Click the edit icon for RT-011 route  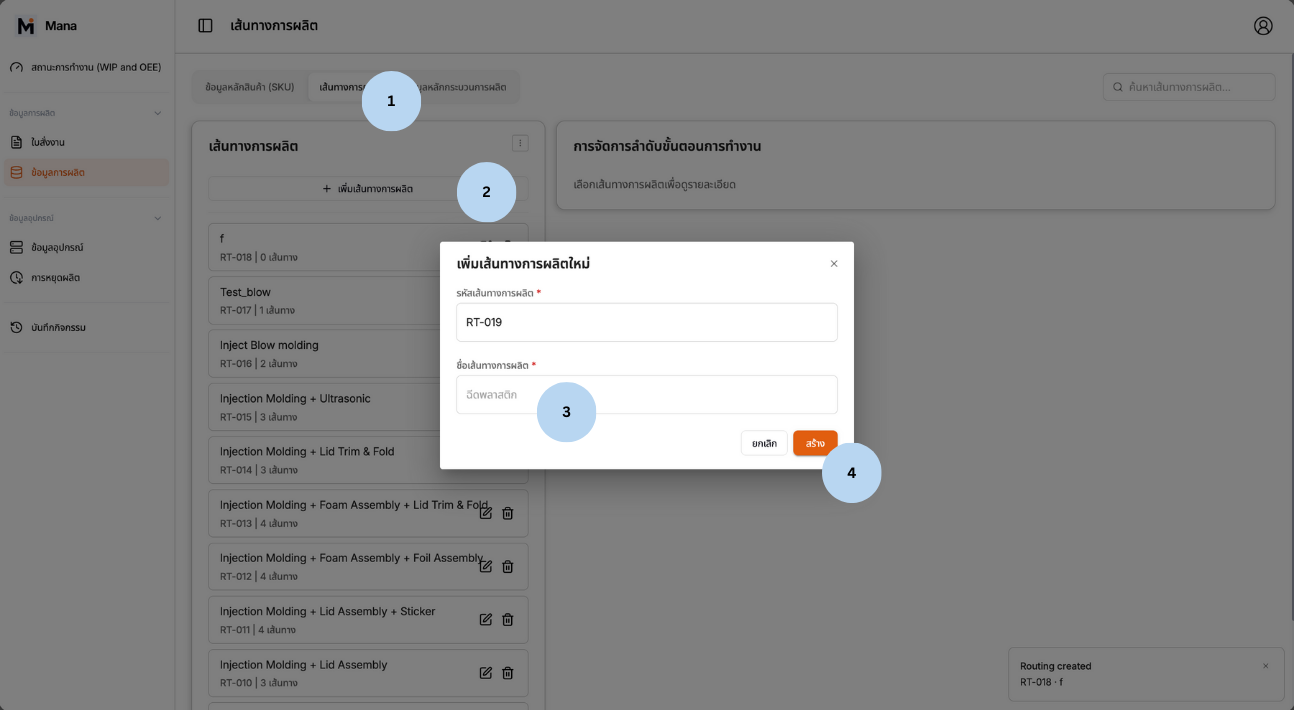click(486, 619)
